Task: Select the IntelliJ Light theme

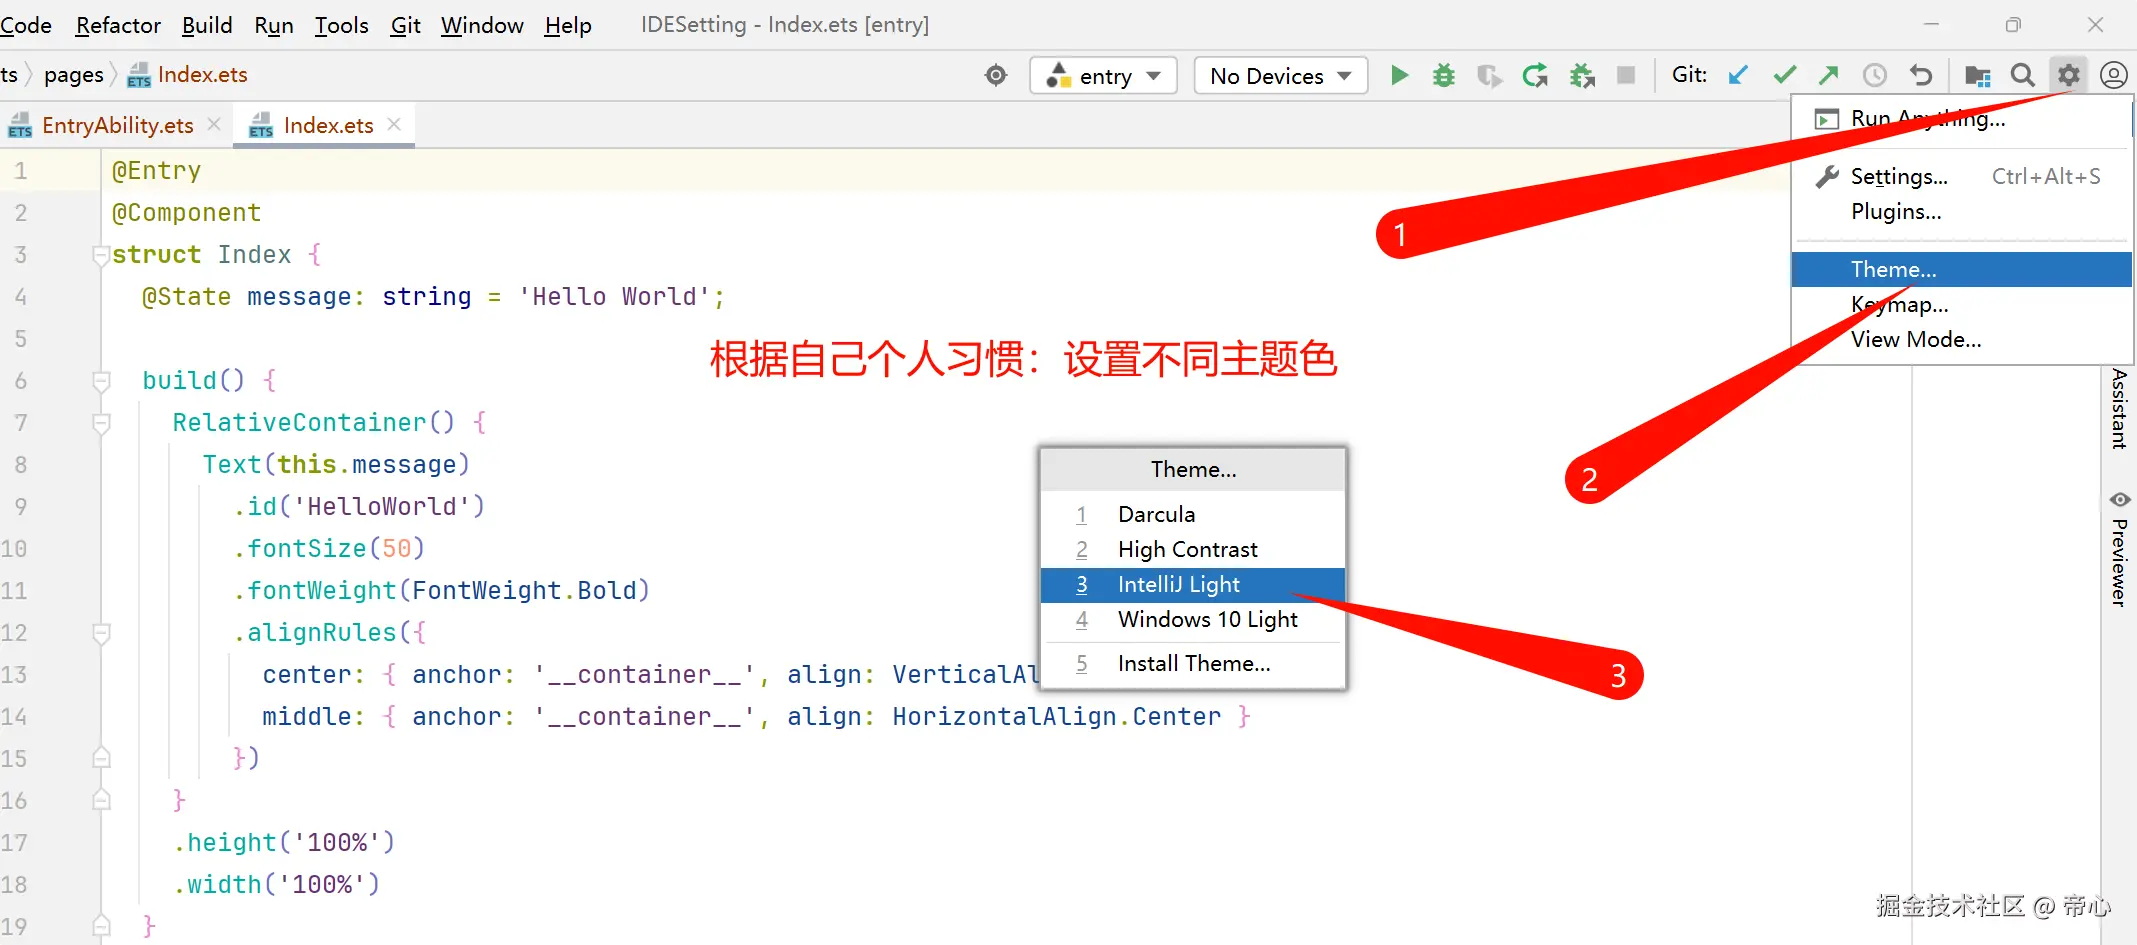Action: click(x=1193, y=585)
